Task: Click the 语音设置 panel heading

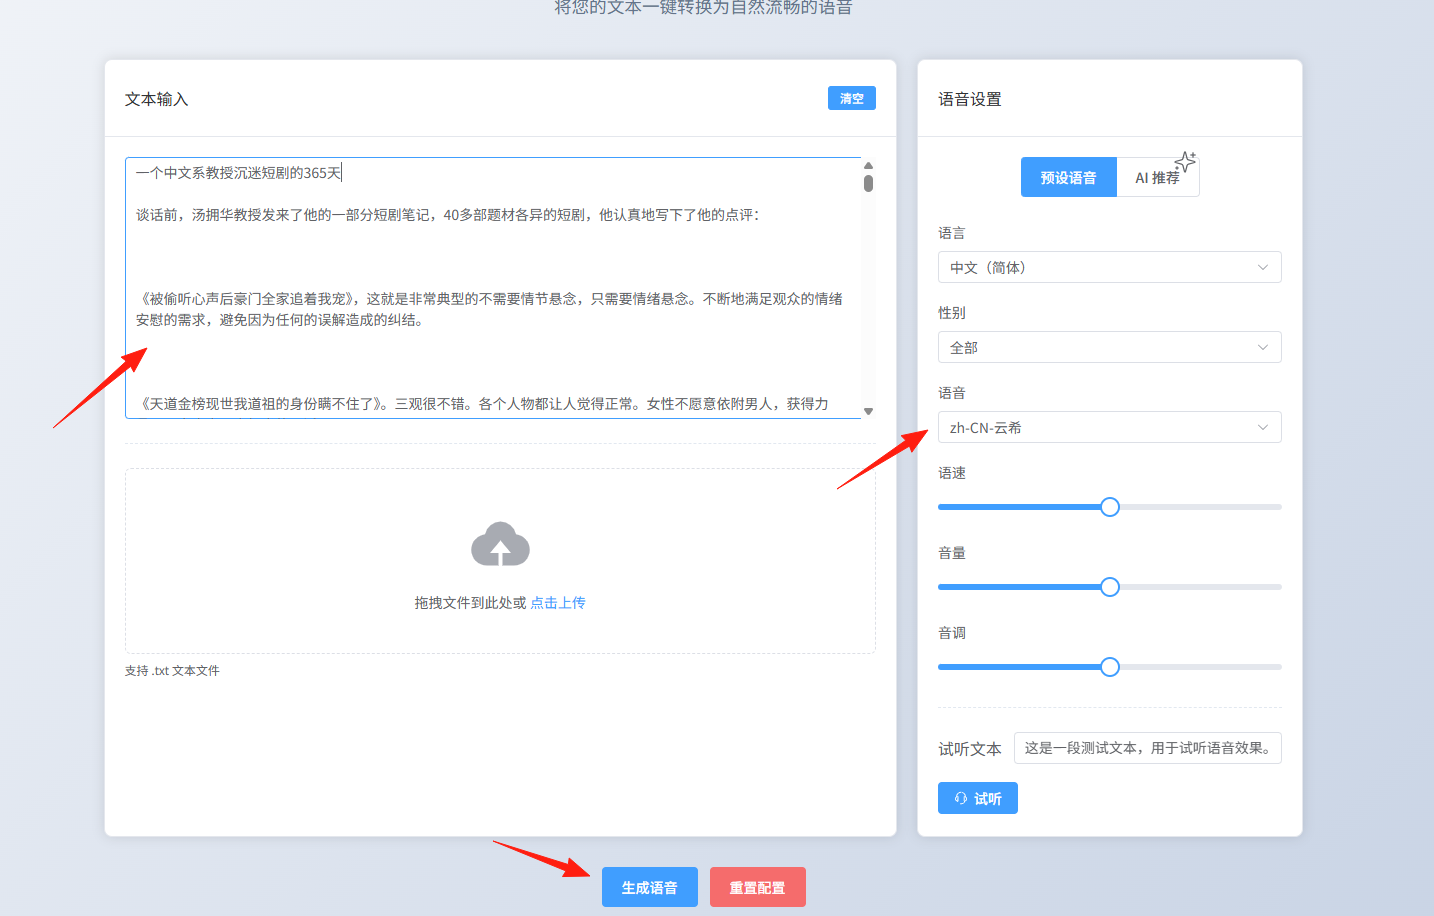Action: point(969,99)
